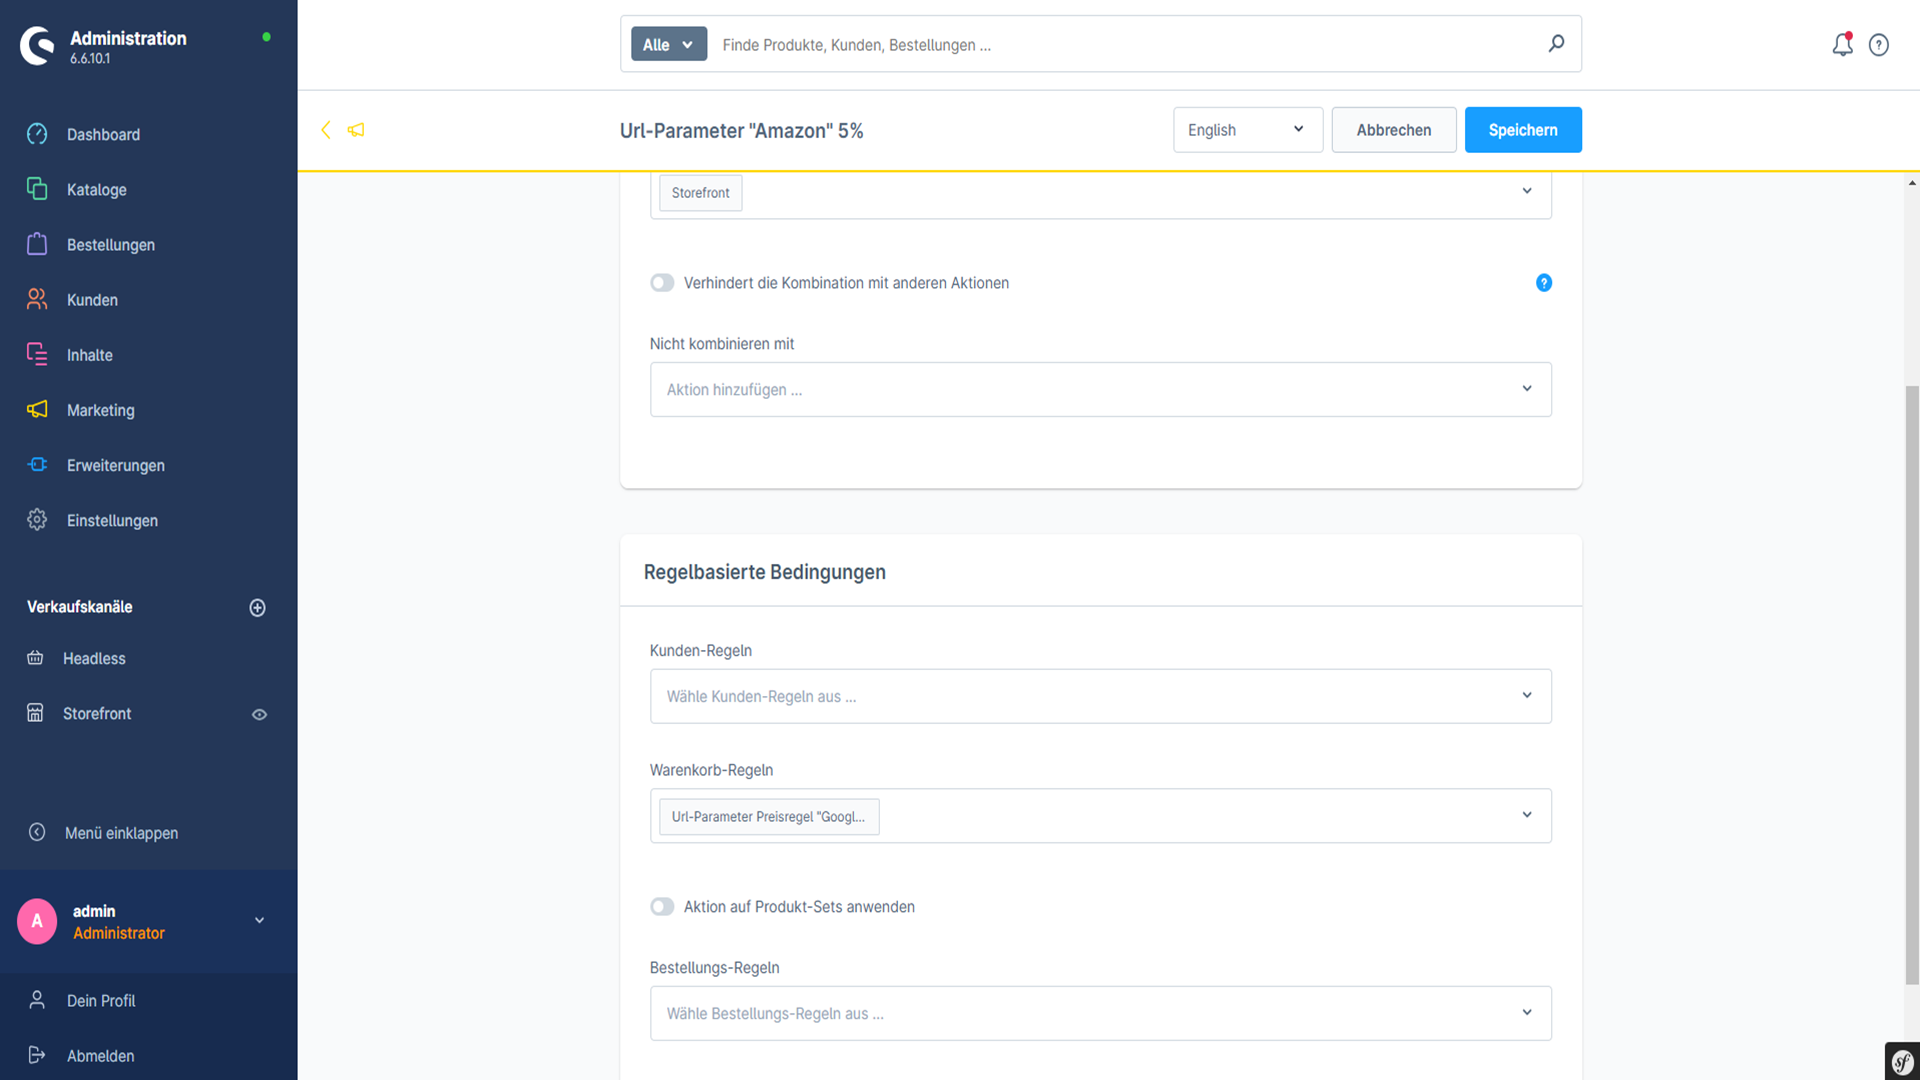Click the vertical page scrollbar
The height and width of the screenshot is (1080, 1920).
1912,685
